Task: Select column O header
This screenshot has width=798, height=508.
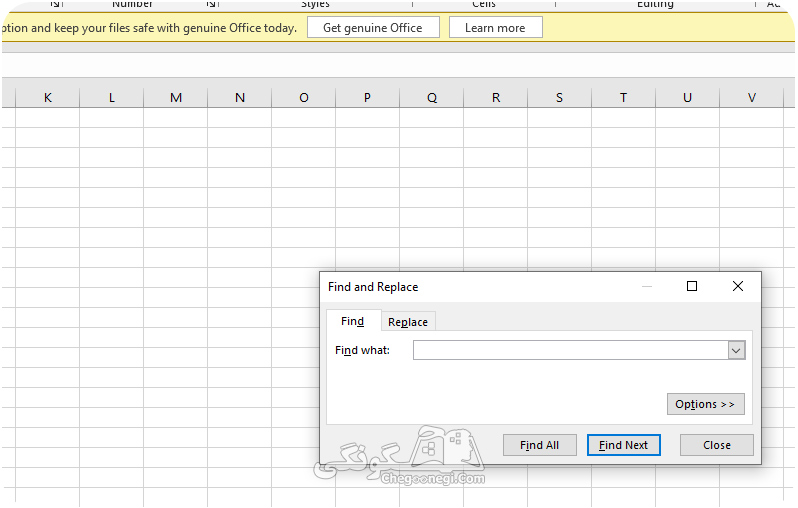Action: [x=304, y=97]
